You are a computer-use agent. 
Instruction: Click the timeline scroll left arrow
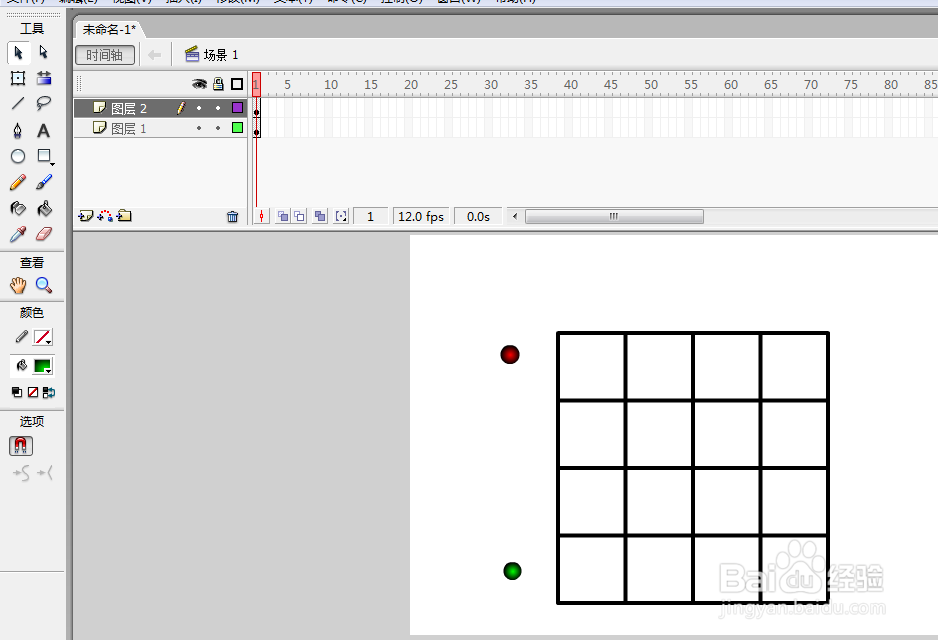514,216
